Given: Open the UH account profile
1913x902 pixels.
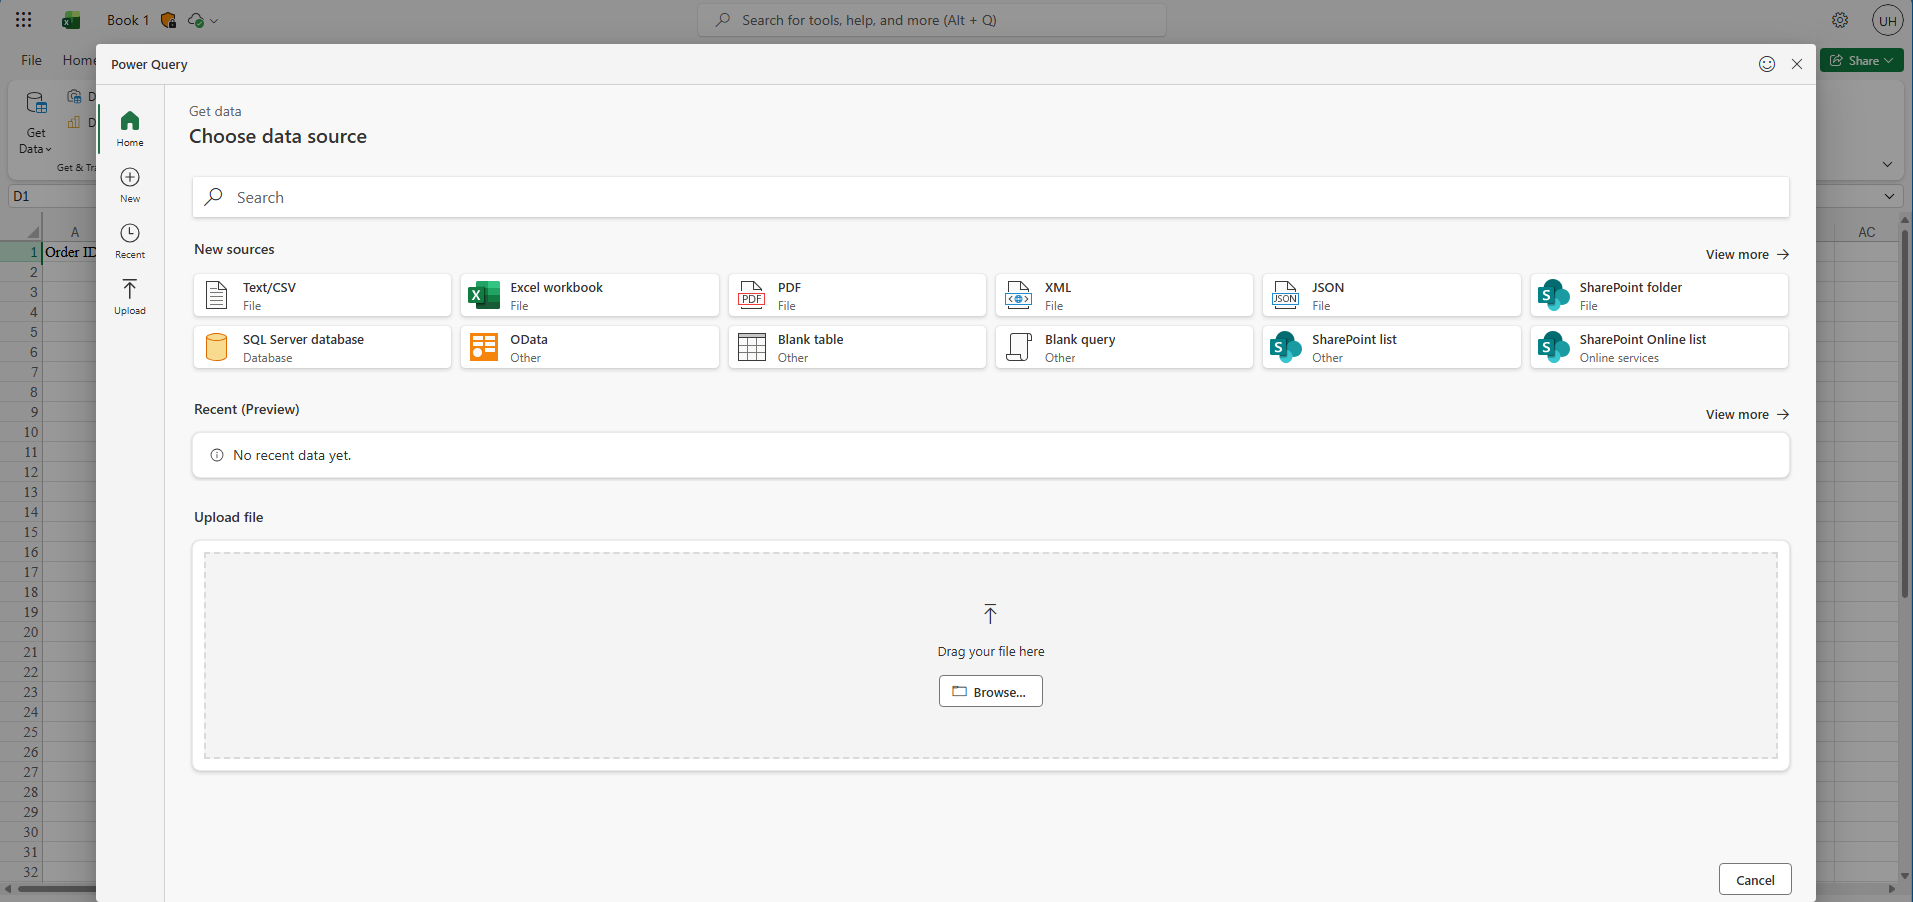Looking at the screenshot, I should [x=1887, y=20].
